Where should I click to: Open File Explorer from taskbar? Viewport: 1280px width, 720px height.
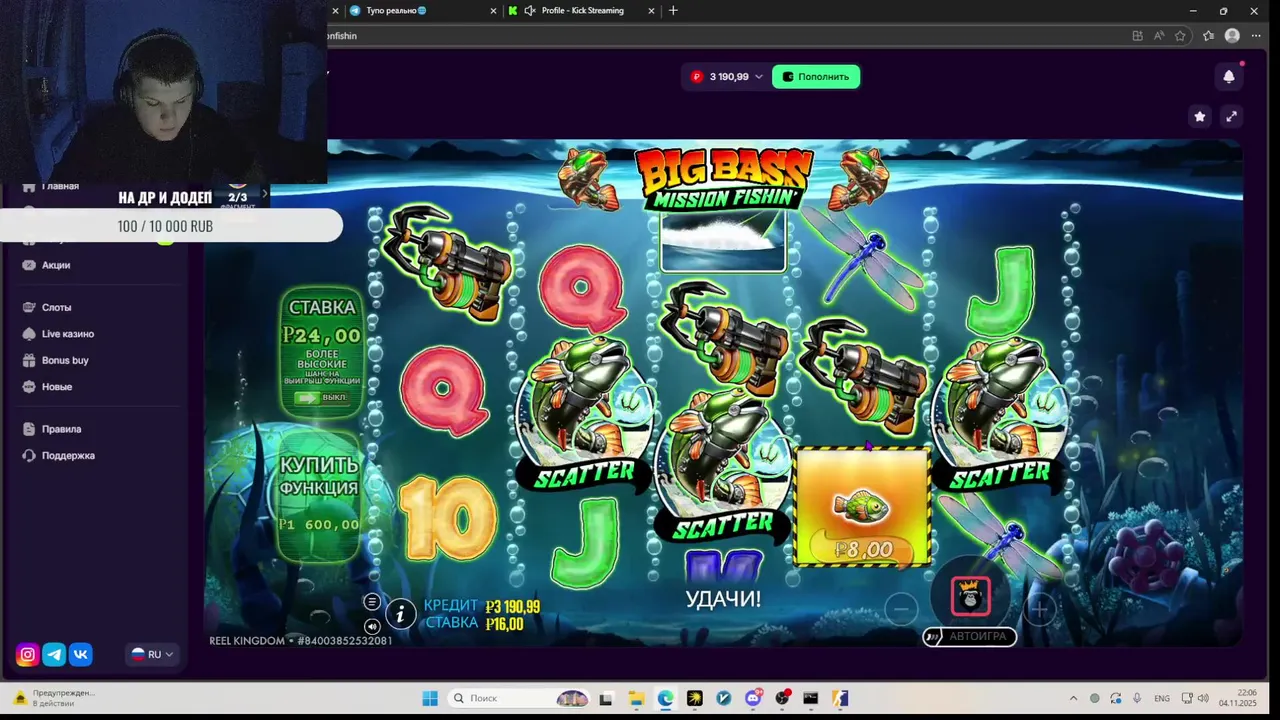(x=636, y=698)
